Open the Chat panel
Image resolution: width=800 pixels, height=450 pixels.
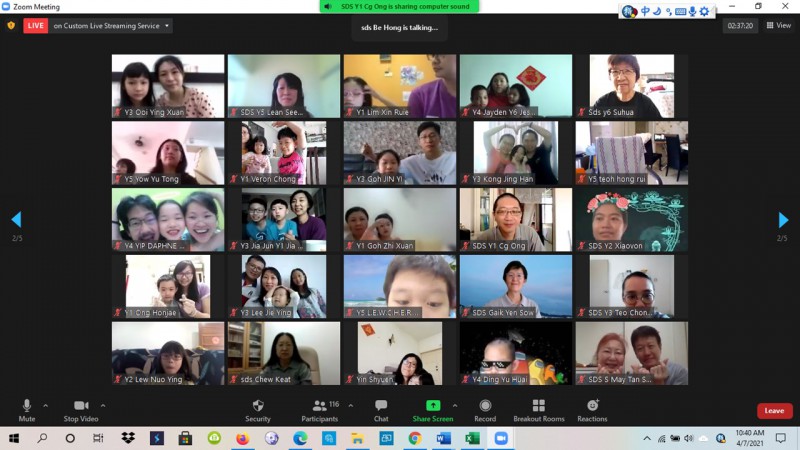coord(381,409)
